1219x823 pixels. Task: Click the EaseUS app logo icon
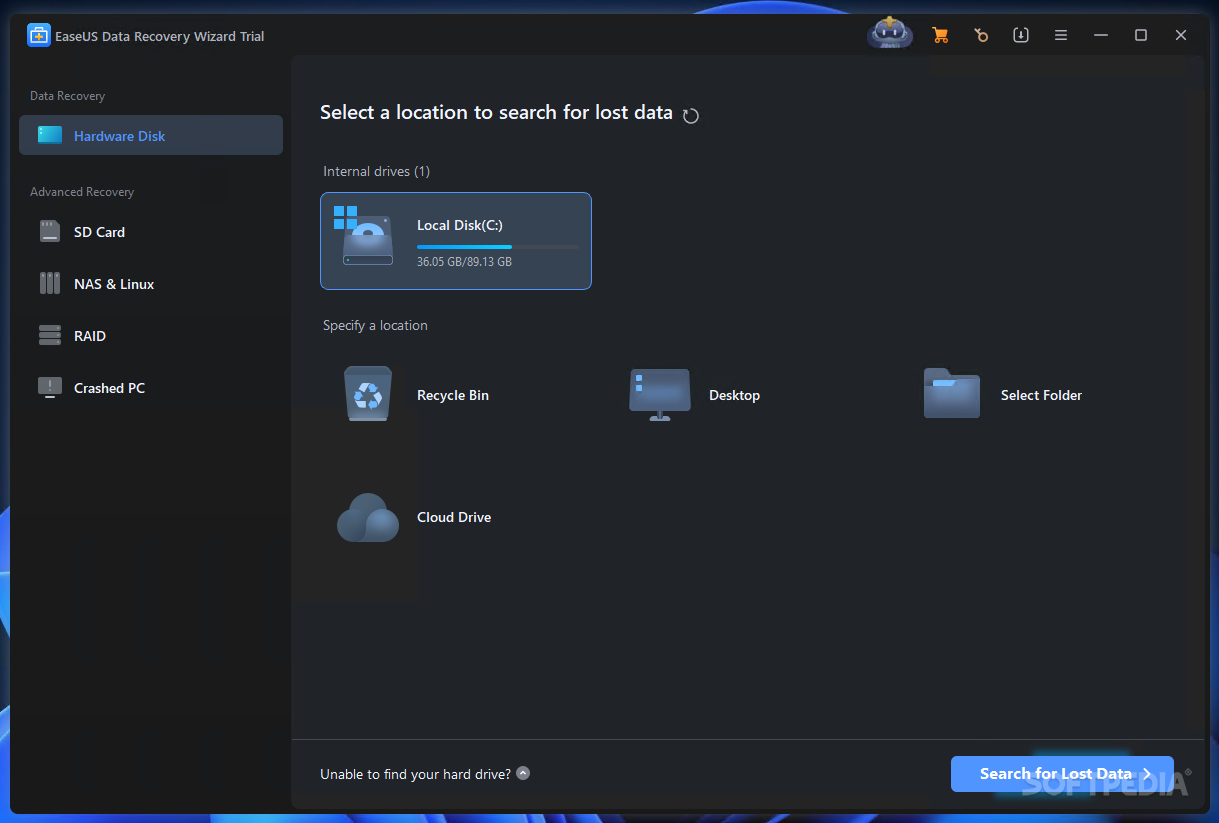(39, 36)
